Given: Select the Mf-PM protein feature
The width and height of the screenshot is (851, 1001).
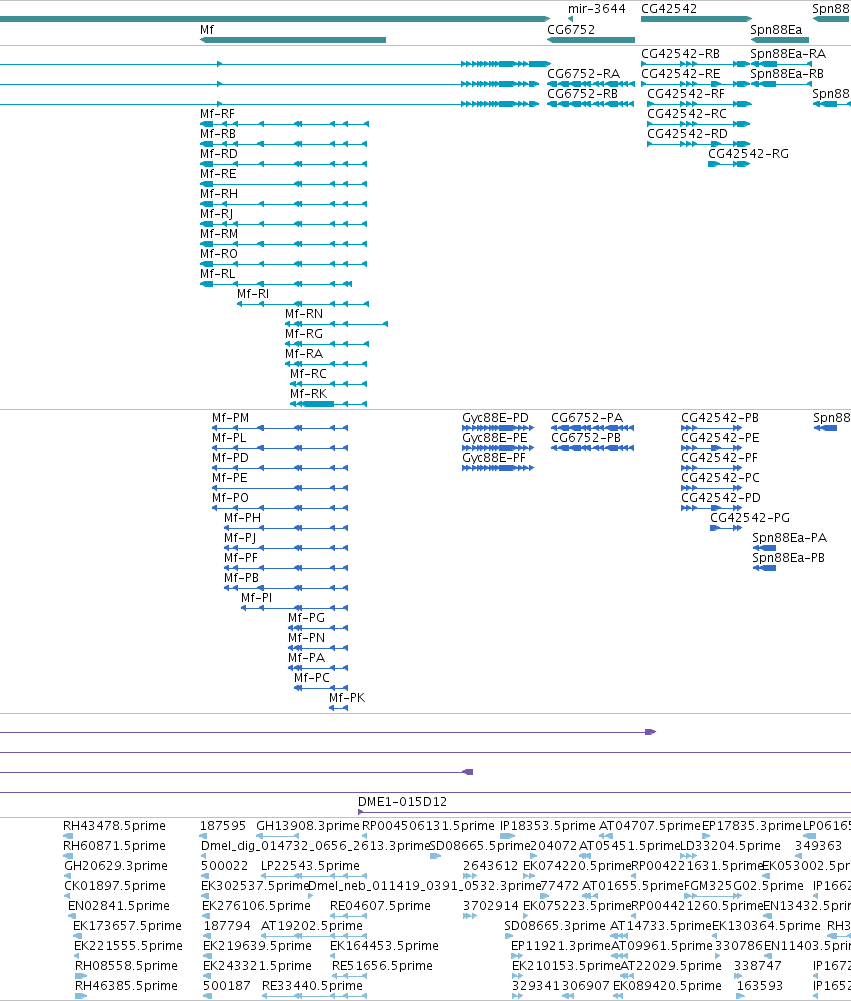Looking at the screenshot, I should (280, 428).
